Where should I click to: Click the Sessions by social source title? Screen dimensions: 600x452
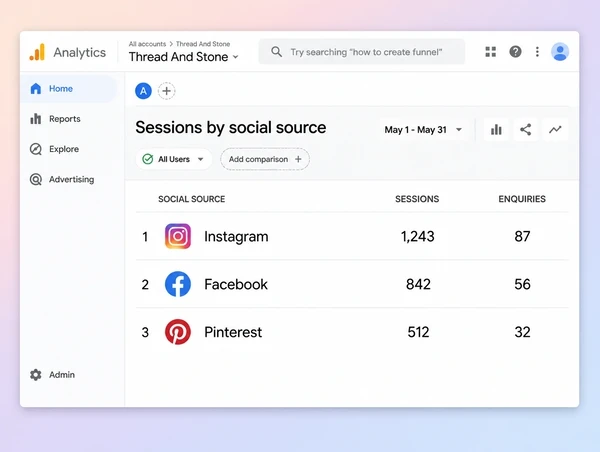coord(231,127)
